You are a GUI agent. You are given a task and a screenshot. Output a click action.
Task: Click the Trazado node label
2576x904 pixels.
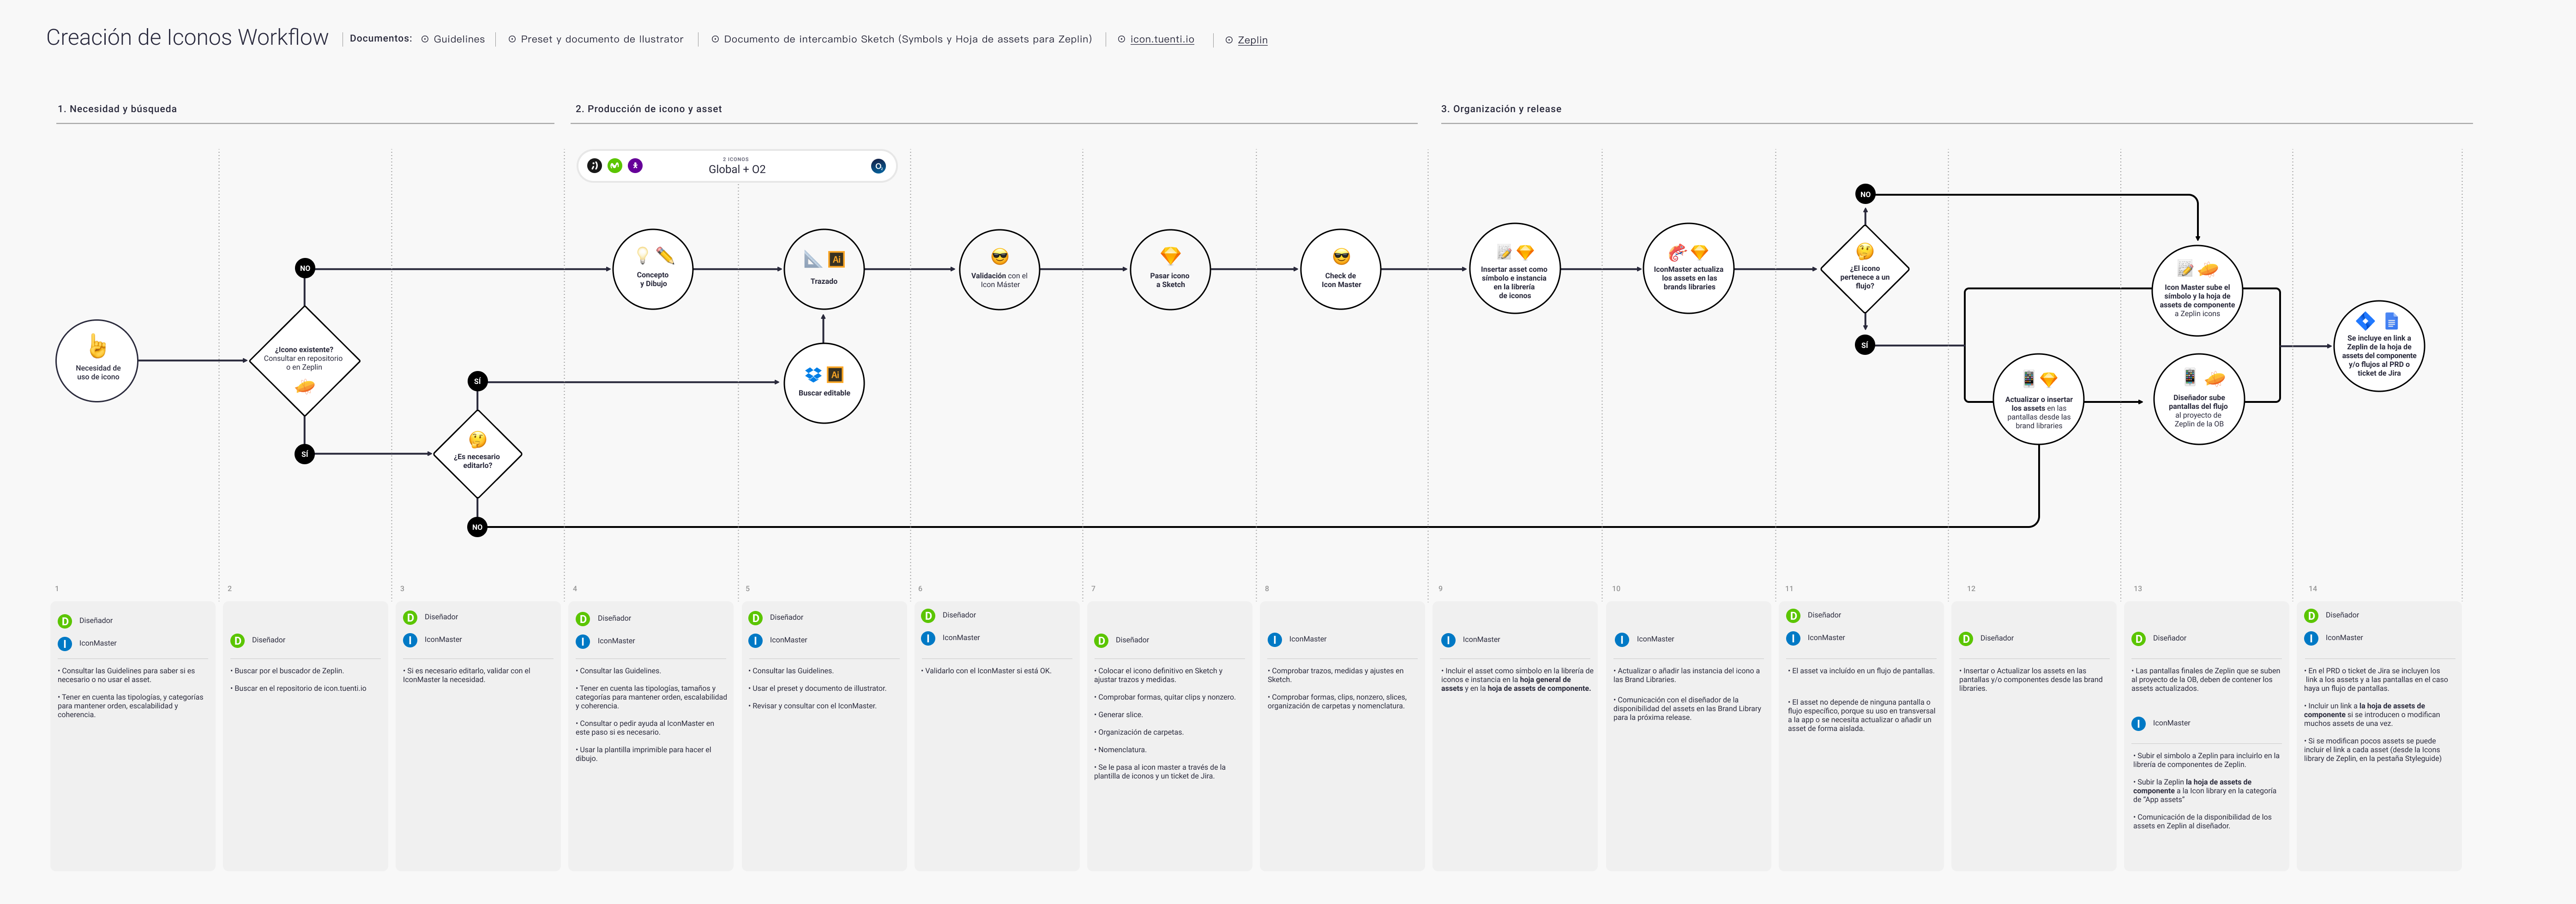tap(824, 281)
